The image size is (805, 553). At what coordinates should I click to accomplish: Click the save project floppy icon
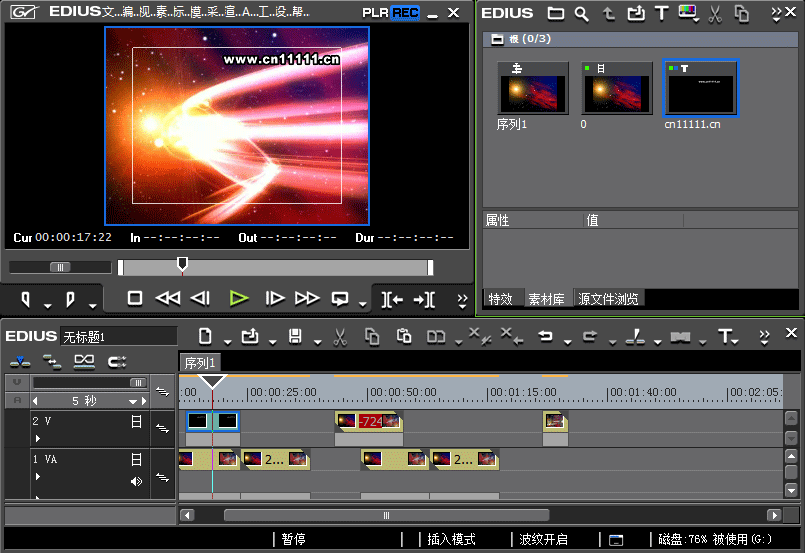point(295,336)
